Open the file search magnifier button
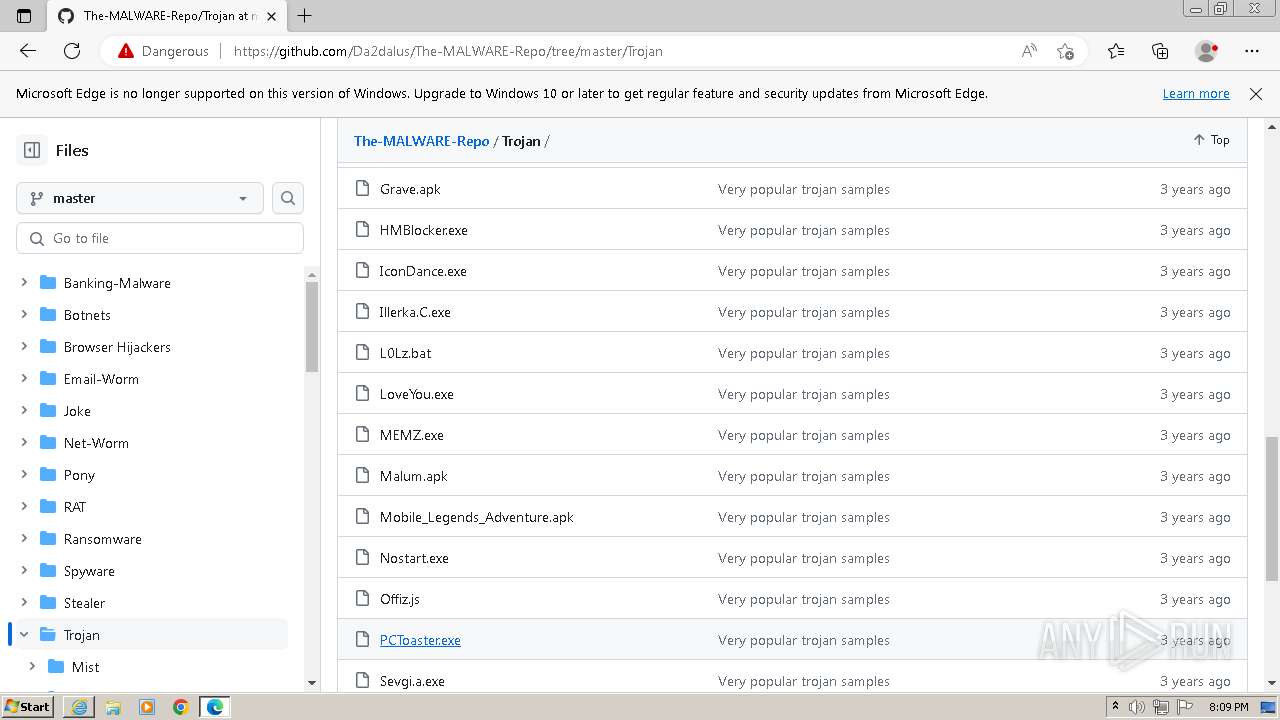Screen dimensions: 1280x720 288,198
